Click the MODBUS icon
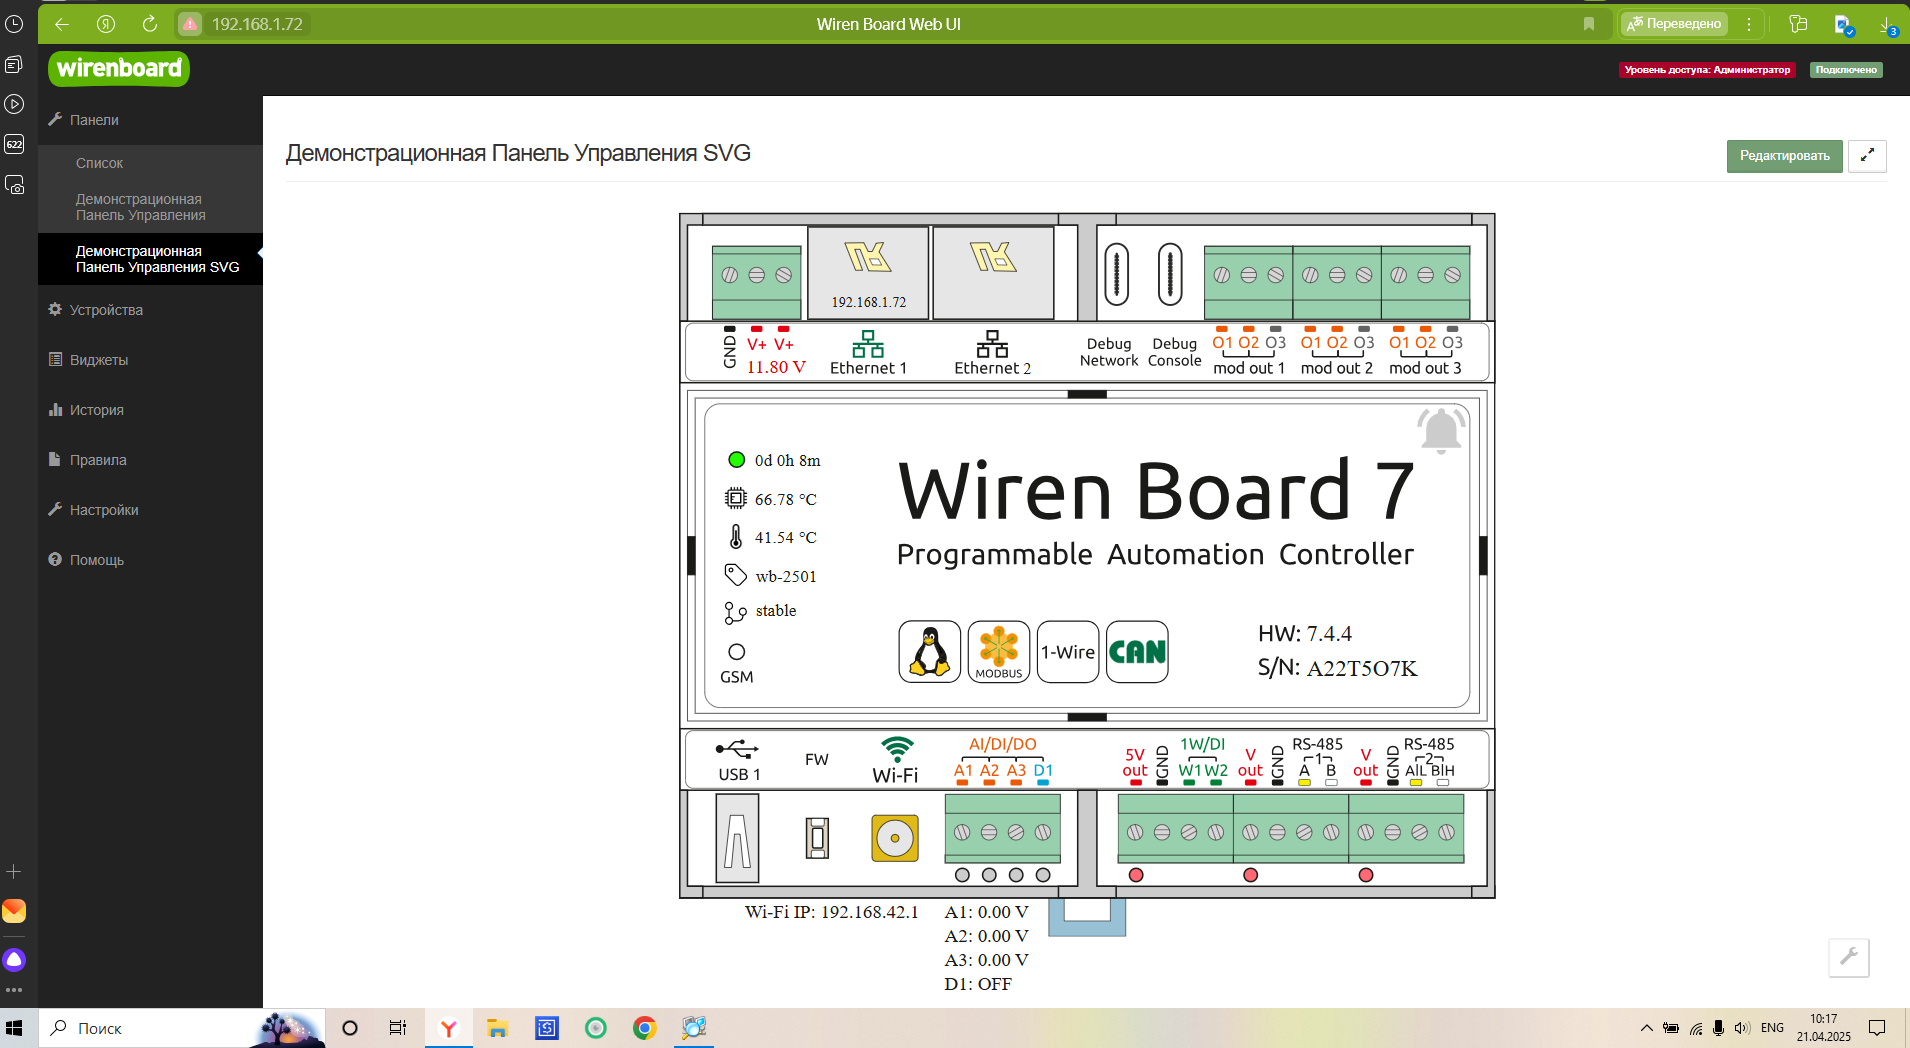 (999, 652)
